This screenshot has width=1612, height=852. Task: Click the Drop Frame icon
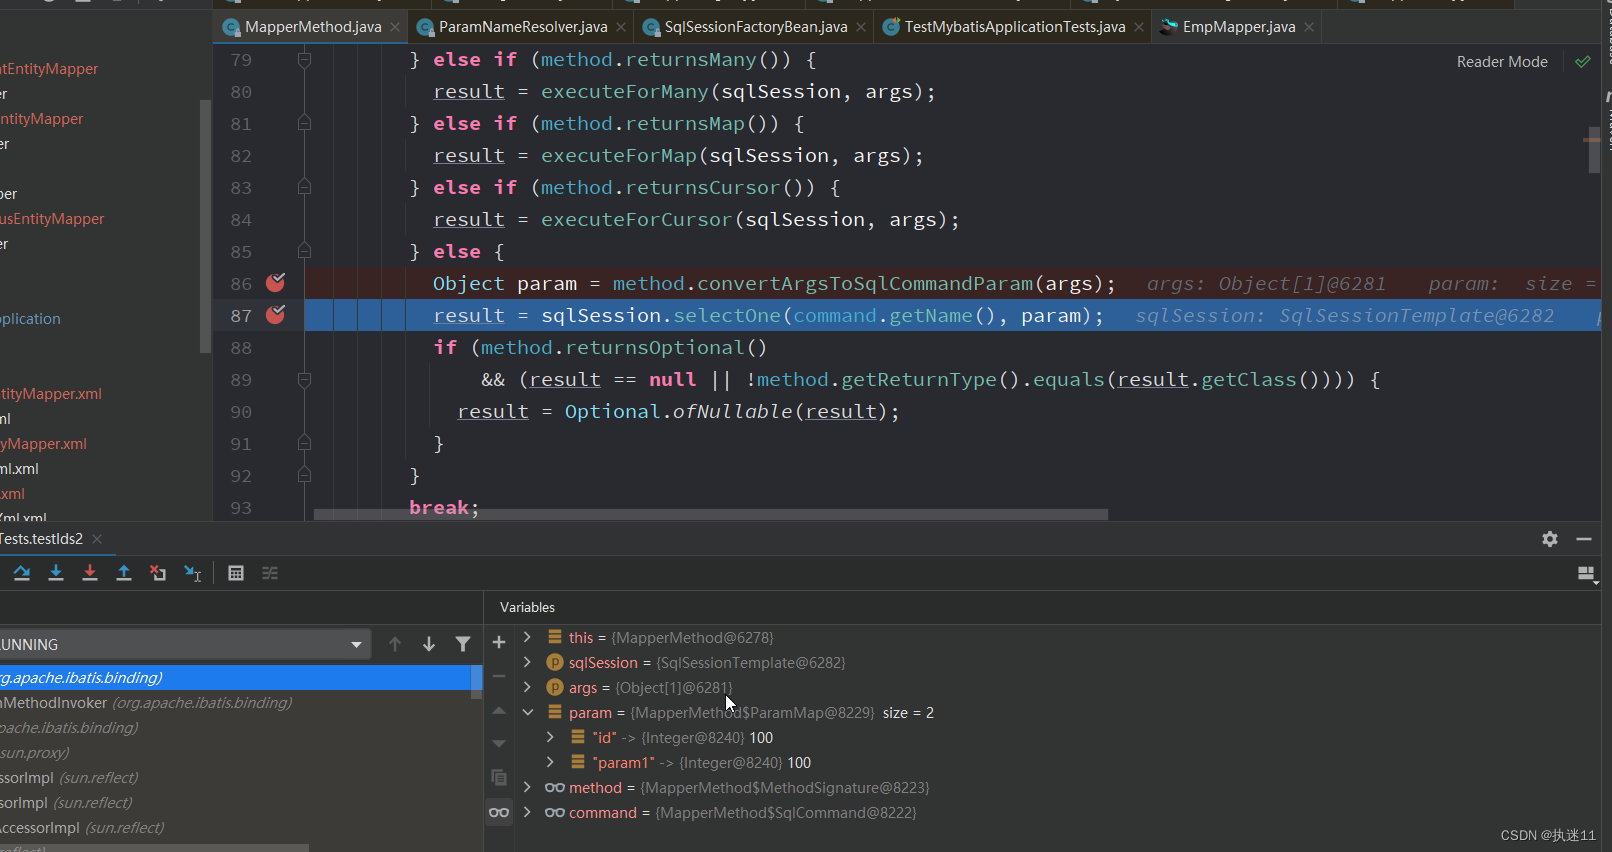click(x=158, y=573)
